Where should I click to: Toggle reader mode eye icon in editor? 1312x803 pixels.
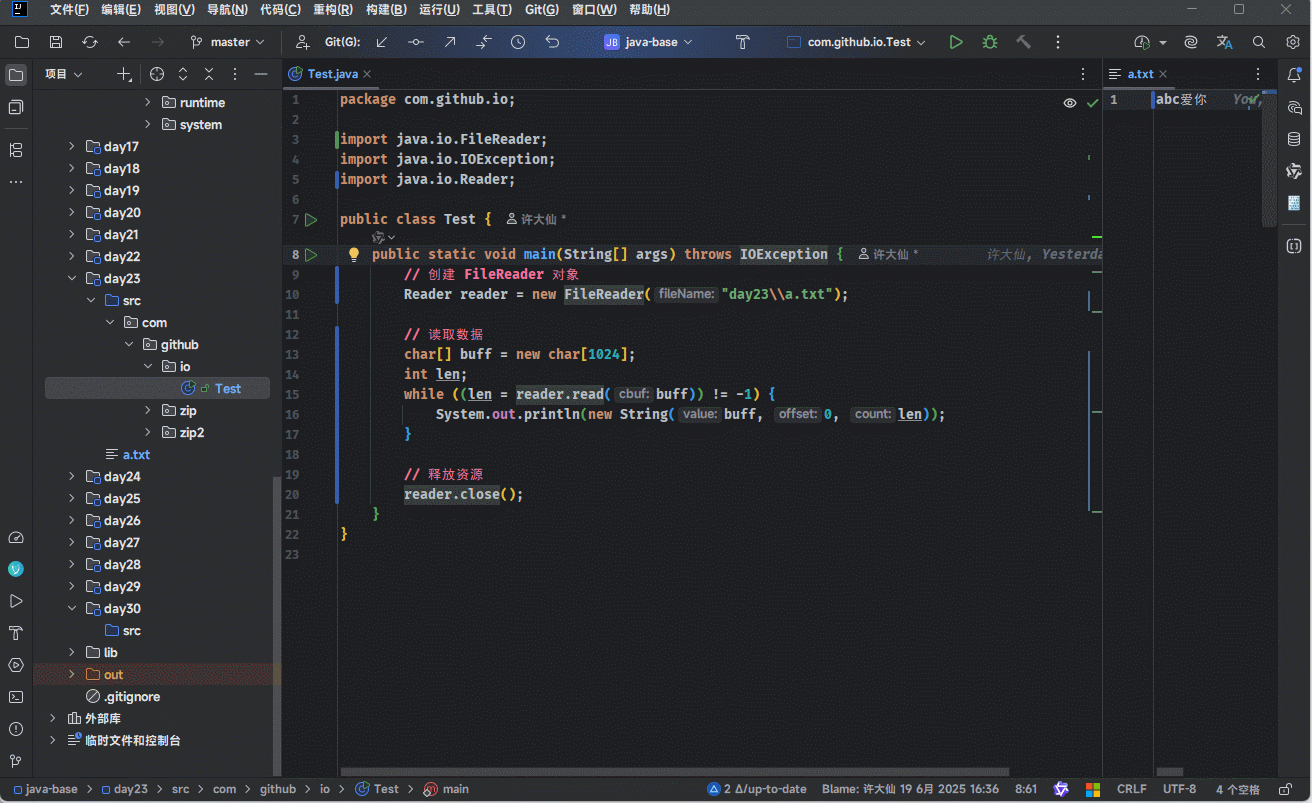click(1070, 102)
